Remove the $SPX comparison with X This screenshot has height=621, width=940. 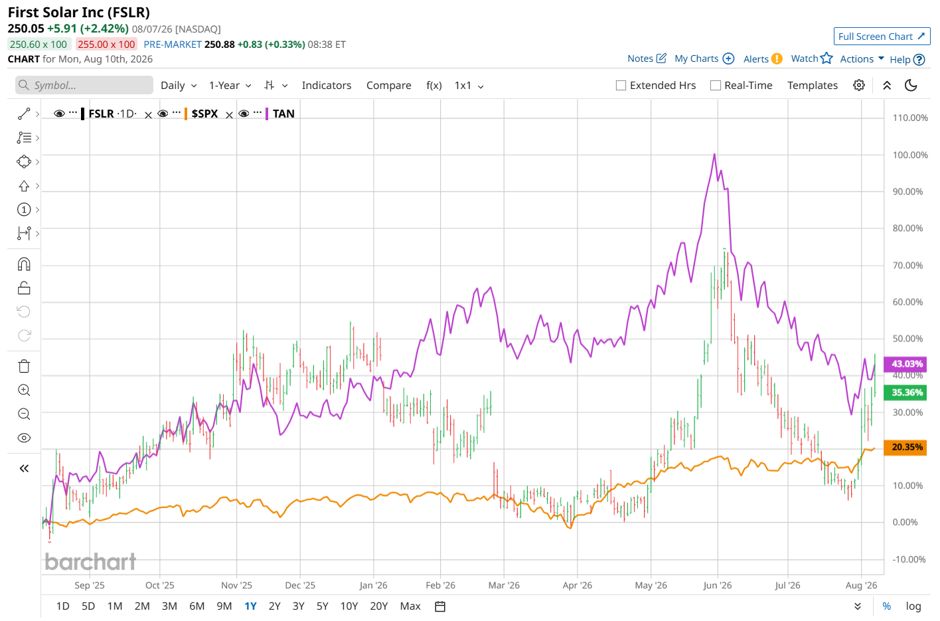pos(229,114)
